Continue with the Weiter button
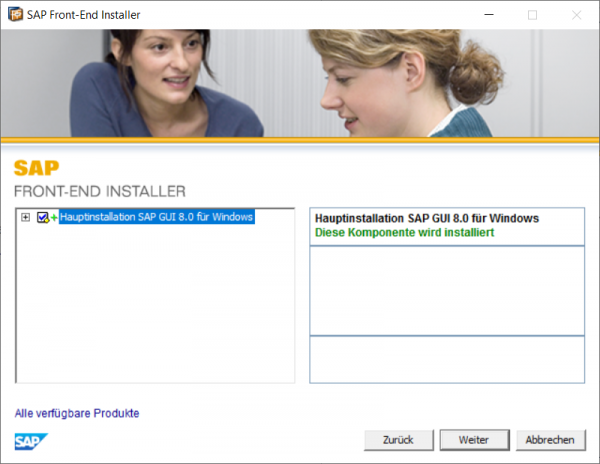This screenshot has height=464, width=600. pyautogui.click(x=474, y=440)
